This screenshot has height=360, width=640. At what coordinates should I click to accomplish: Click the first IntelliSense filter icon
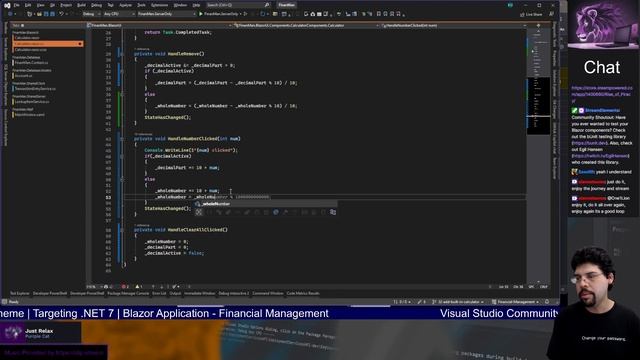(x=198, y=212)
